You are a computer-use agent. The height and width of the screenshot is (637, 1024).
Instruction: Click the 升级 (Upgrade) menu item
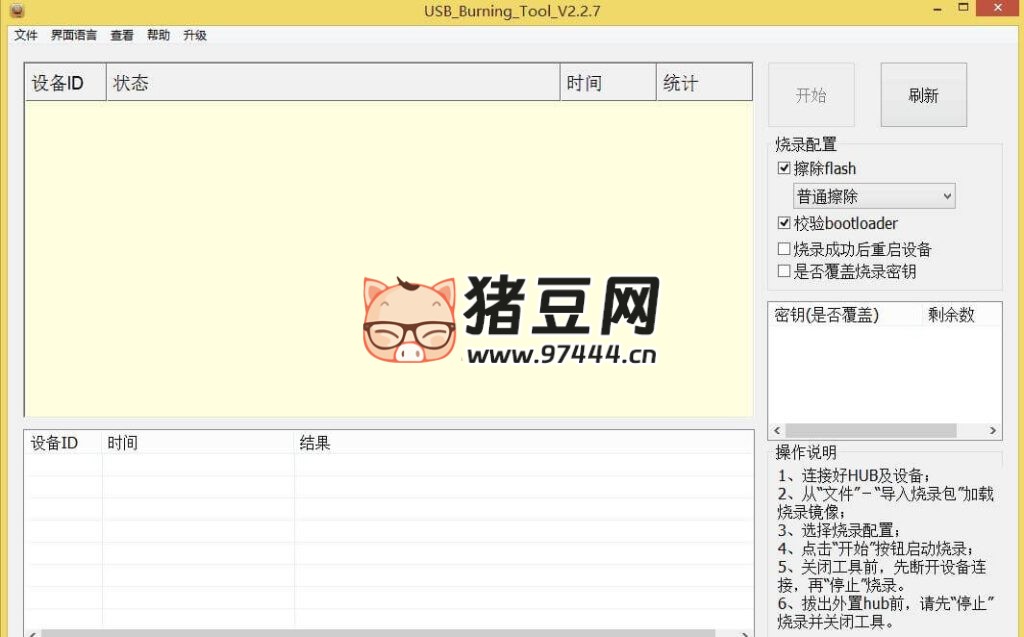[193, 35]
